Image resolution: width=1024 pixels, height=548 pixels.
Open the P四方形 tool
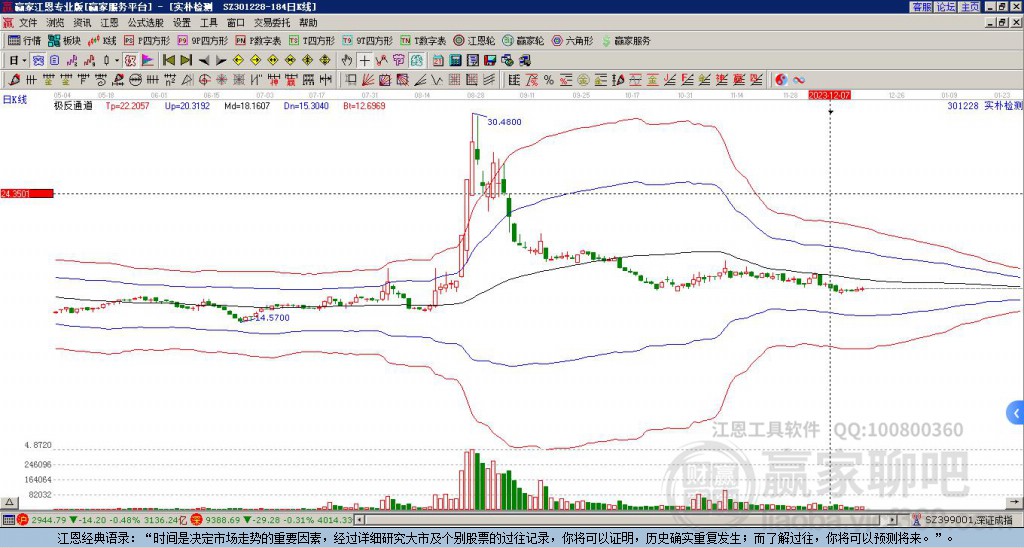pos(147,40)
